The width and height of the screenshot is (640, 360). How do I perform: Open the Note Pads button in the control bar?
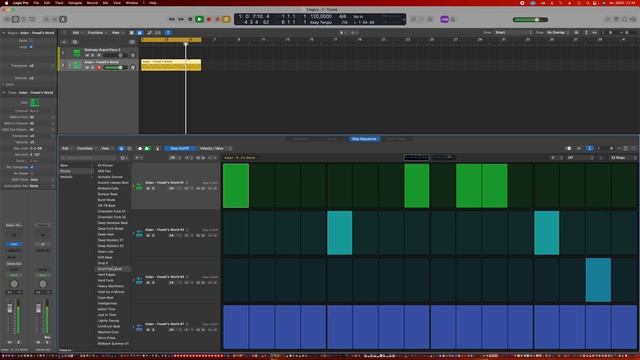616,19
